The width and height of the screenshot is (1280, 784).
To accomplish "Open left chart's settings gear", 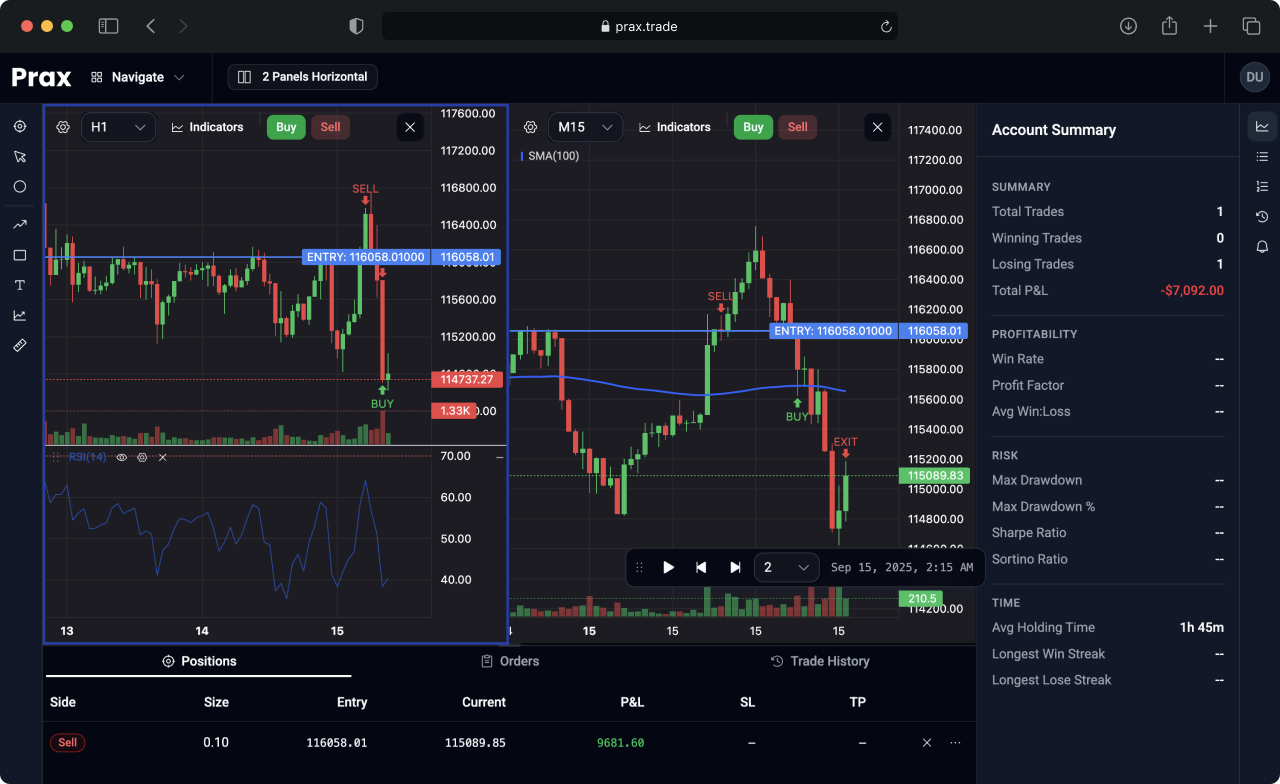I will (x=62, y=127).
